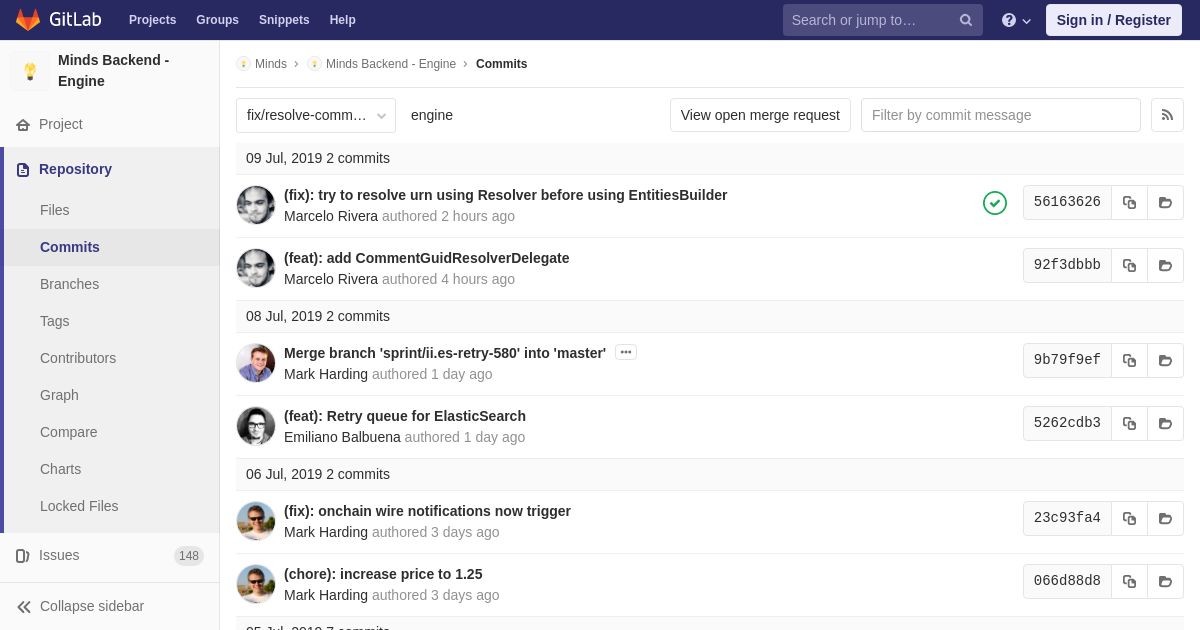Select Branches in Repository sidebar
Image resolution: width=1200 pixels, height=630 pixels.
(69, 284)
